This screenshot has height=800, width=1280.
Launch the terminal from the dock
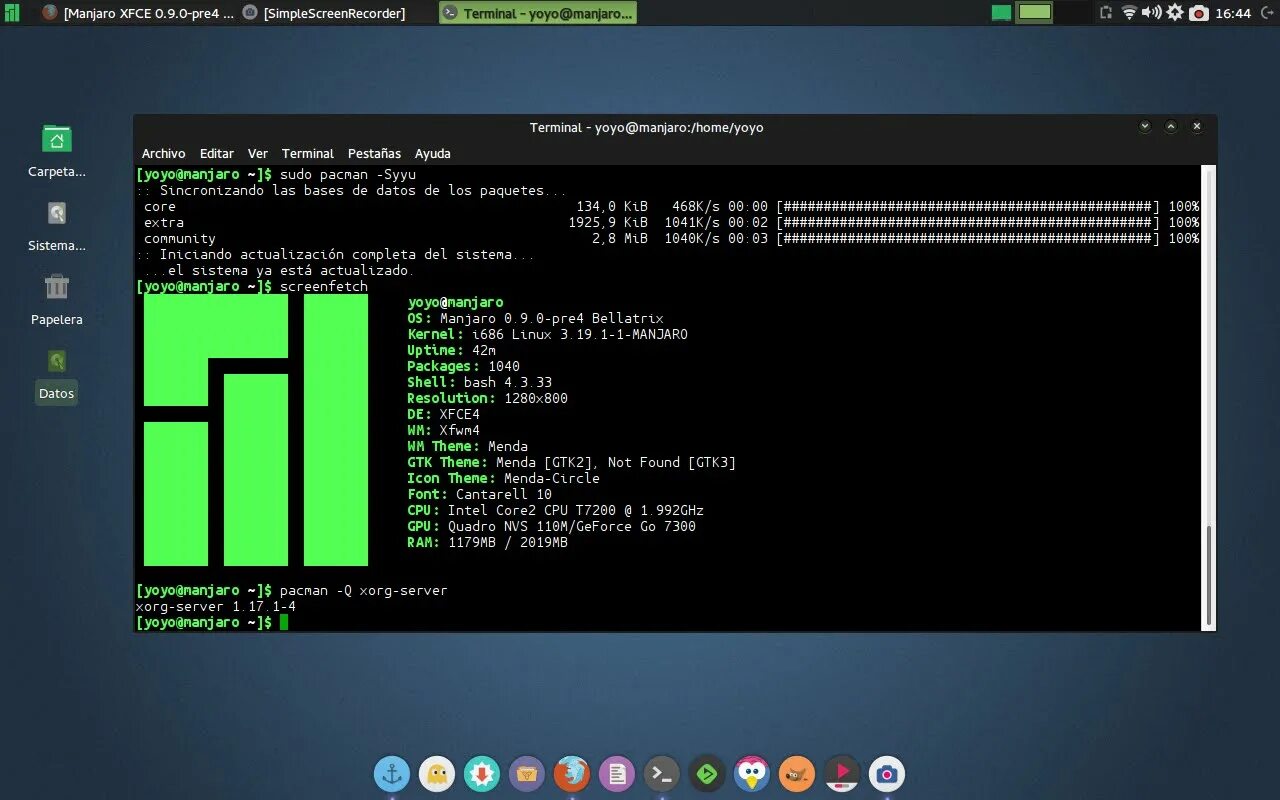(662, 773)
